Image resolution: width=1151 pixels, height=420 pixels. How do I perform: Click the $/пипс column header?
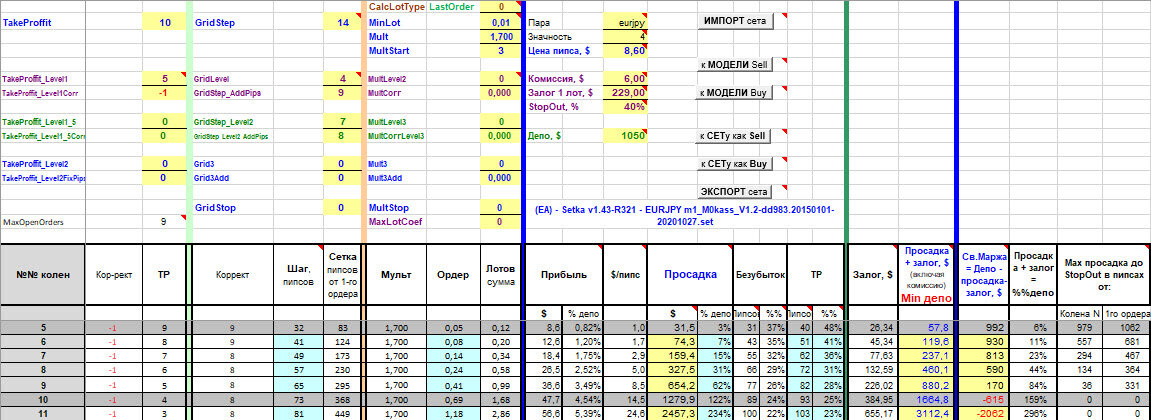[x=625, y=275]
